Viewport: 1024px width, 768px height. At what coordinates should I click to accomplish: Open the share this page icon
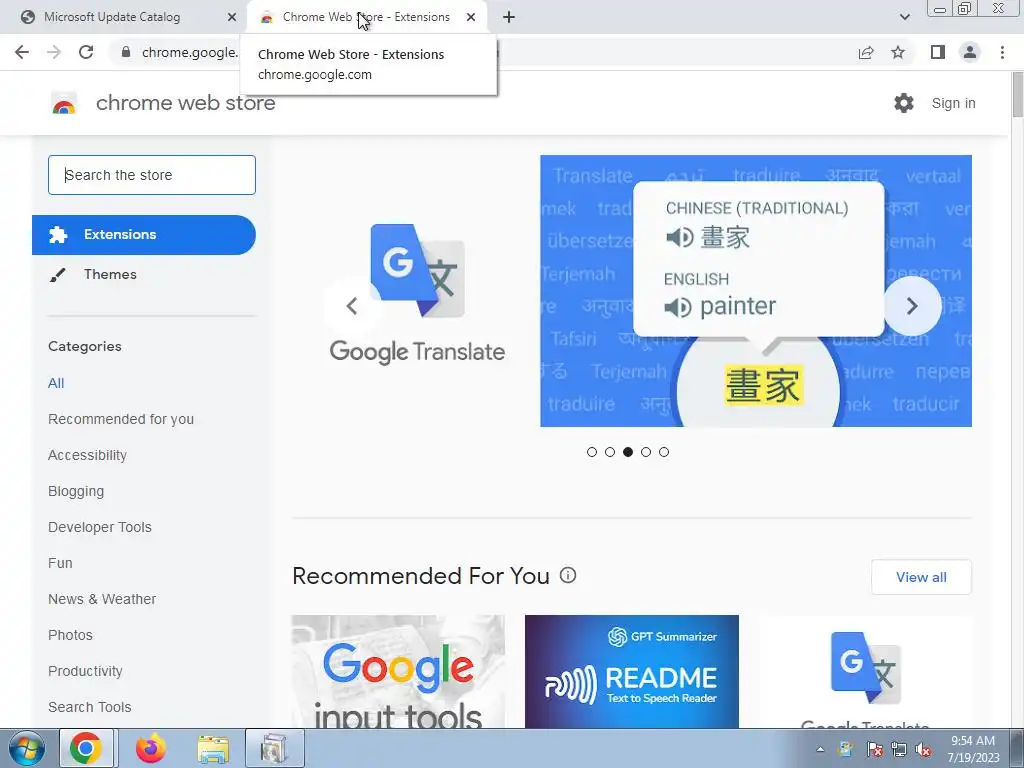pyautogui.click(x=866, y=52)
